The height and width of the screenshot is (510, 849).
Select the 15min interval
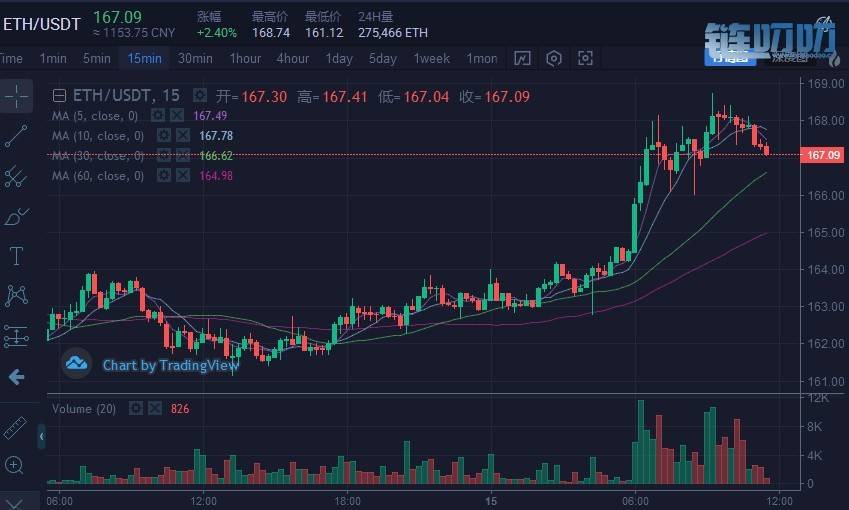click(x=145, y=58)
